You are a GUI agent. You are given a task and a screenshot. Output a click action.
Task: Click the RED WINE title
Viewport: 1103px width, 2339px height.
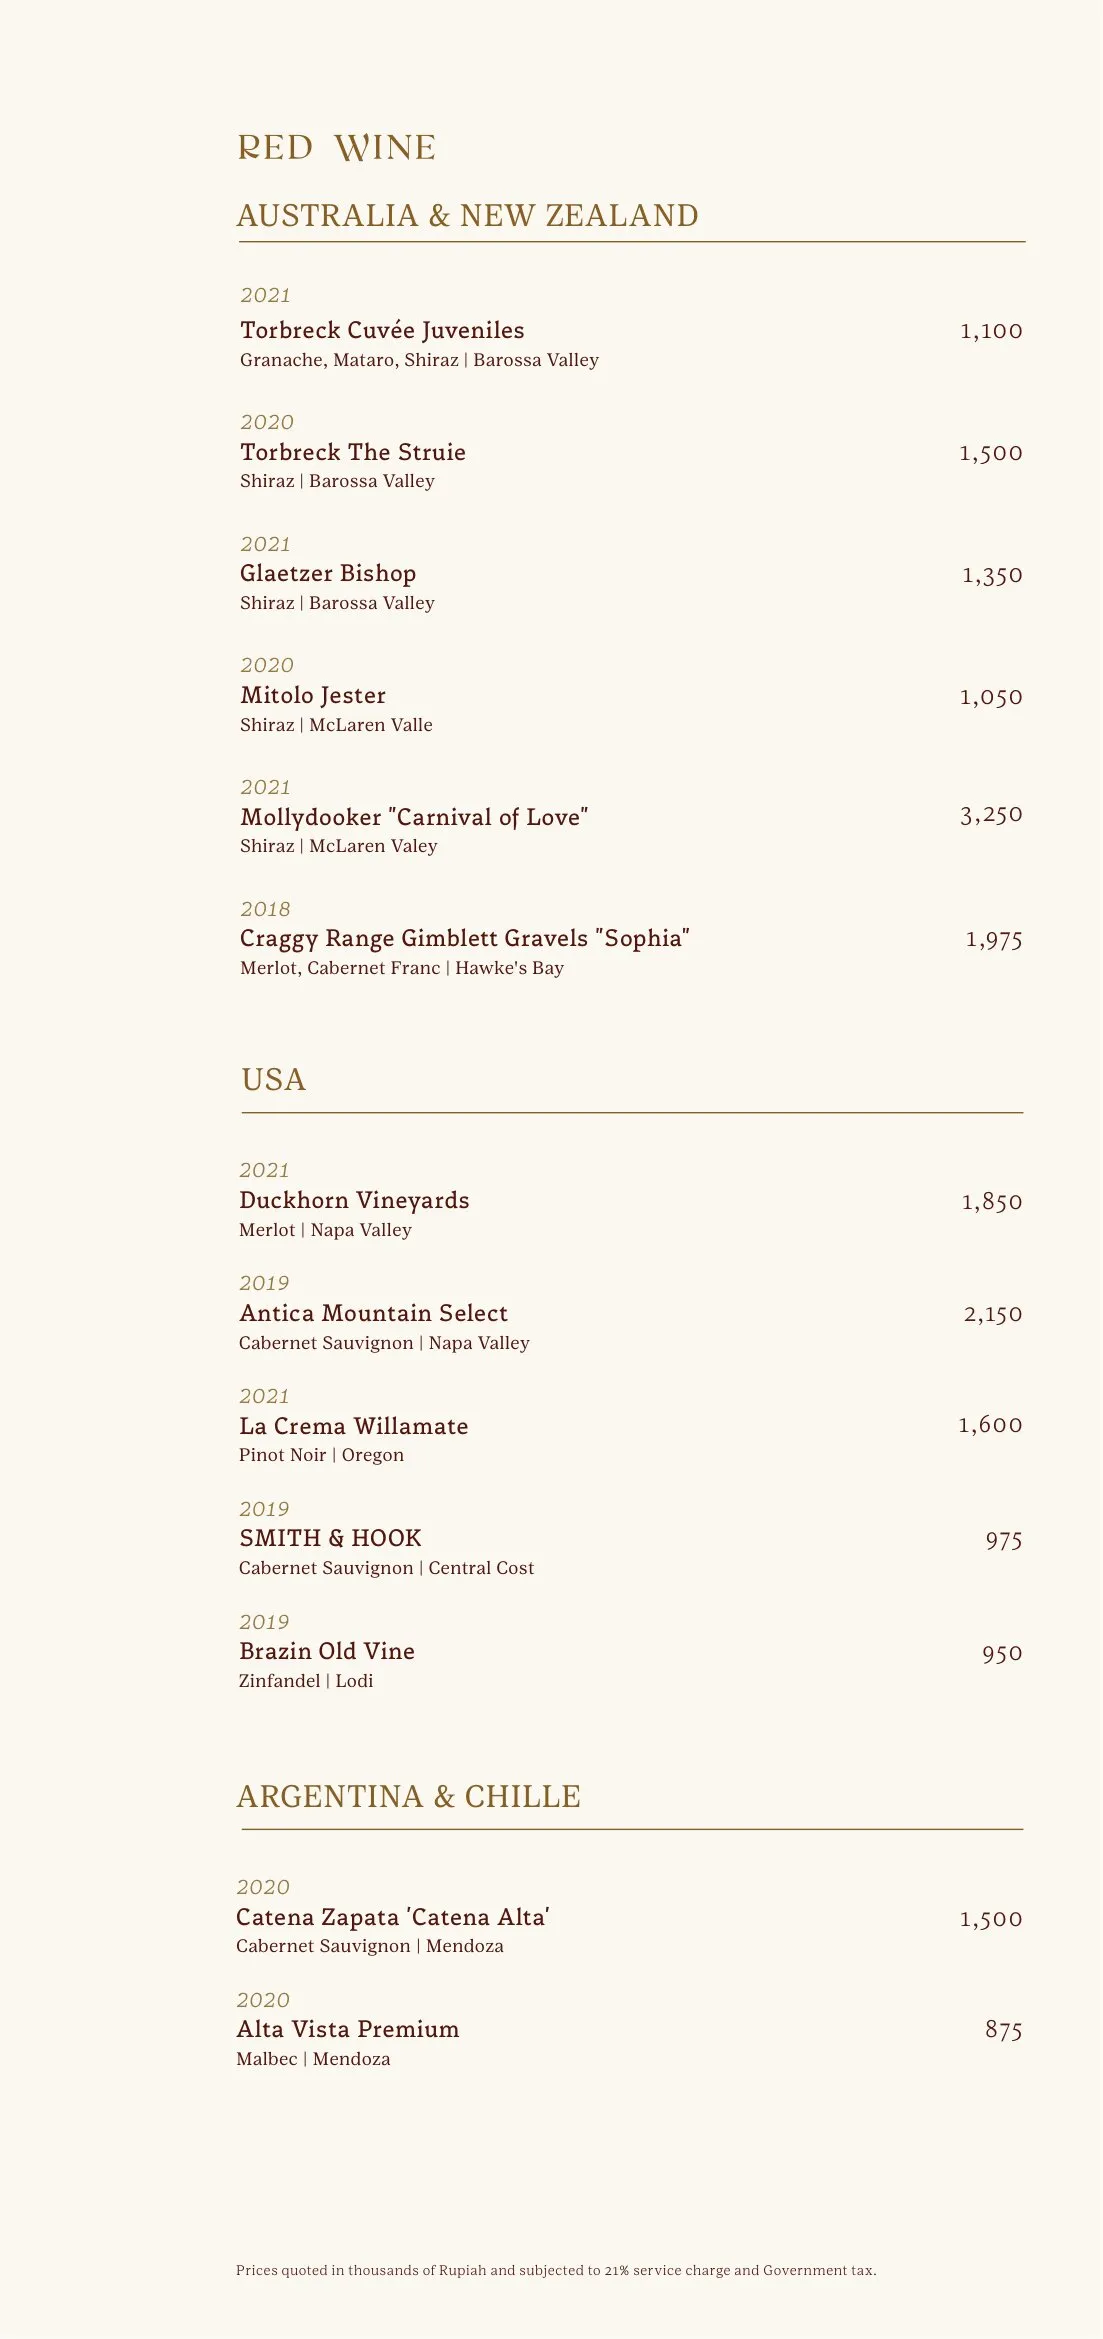click(x=337, y=148)
